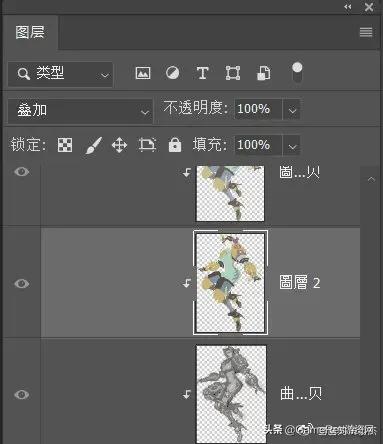
Task: Click clipping mask arrow on bottom layer
Action: click(x=187, y=394)
